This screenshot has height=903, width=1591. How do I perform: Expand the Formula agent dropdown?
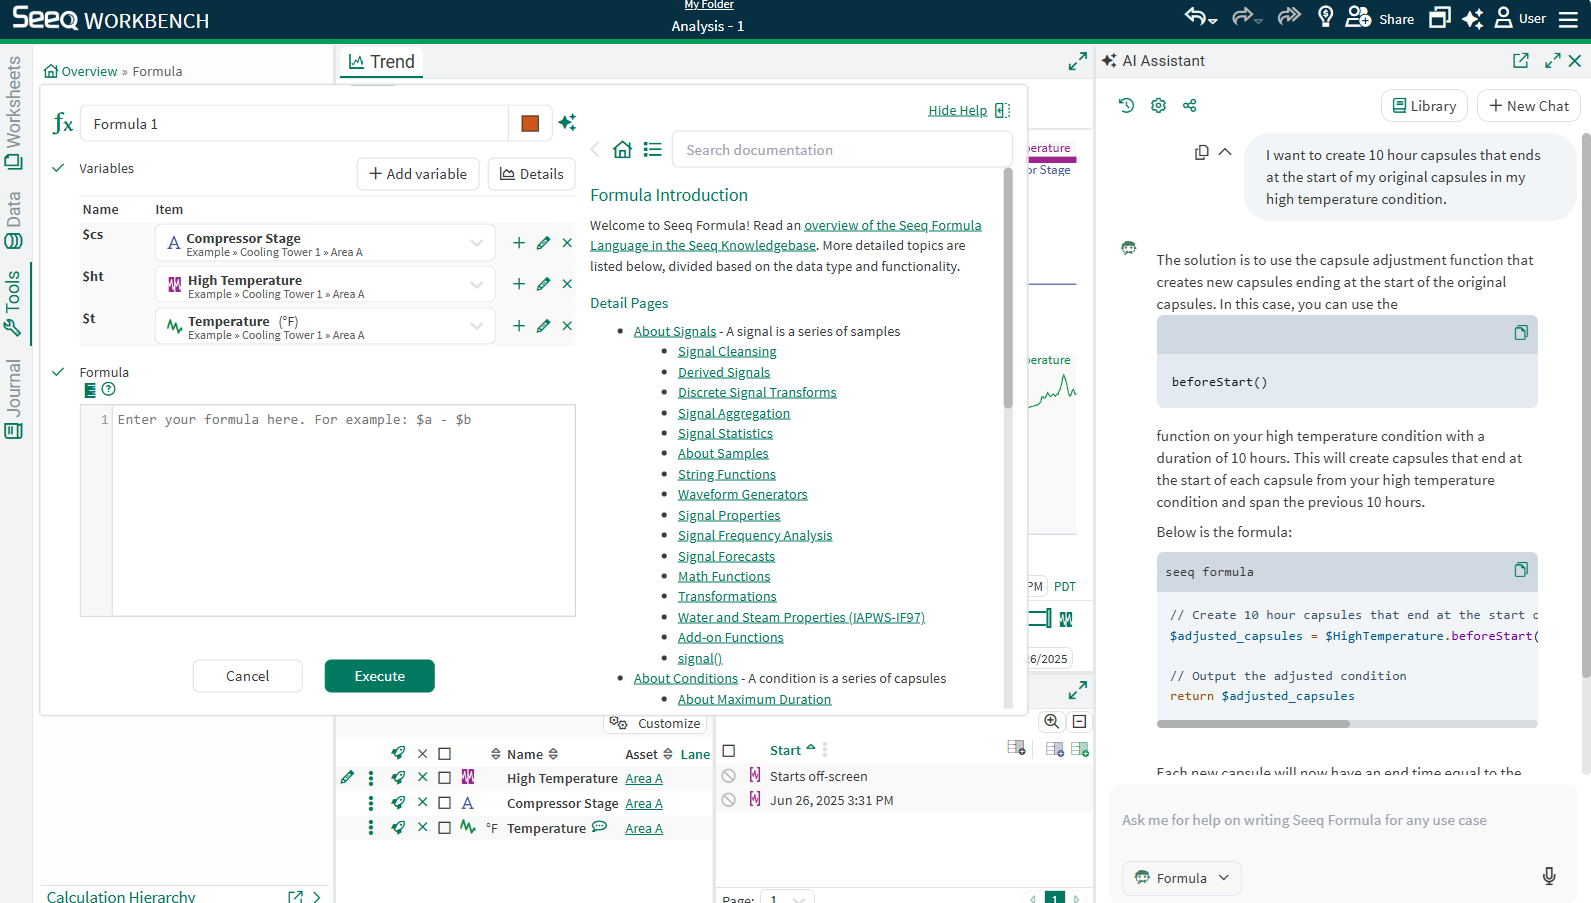coord(1182,878)
